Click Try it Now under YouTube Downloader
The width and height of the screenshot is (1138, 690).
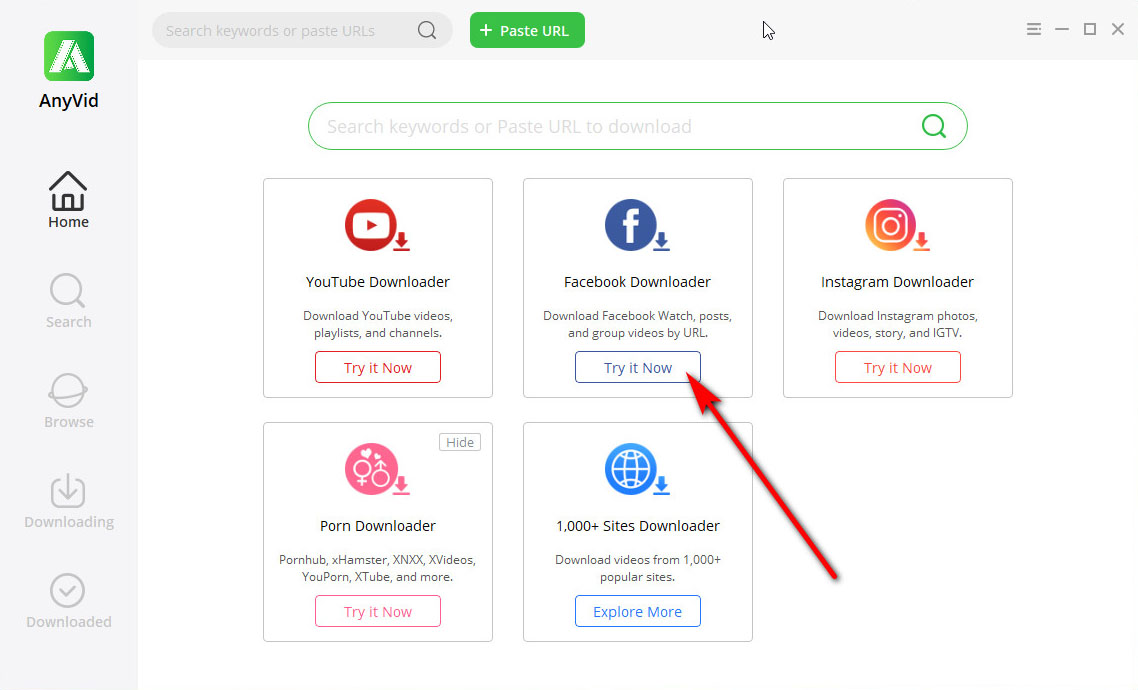tap(377, 367)
